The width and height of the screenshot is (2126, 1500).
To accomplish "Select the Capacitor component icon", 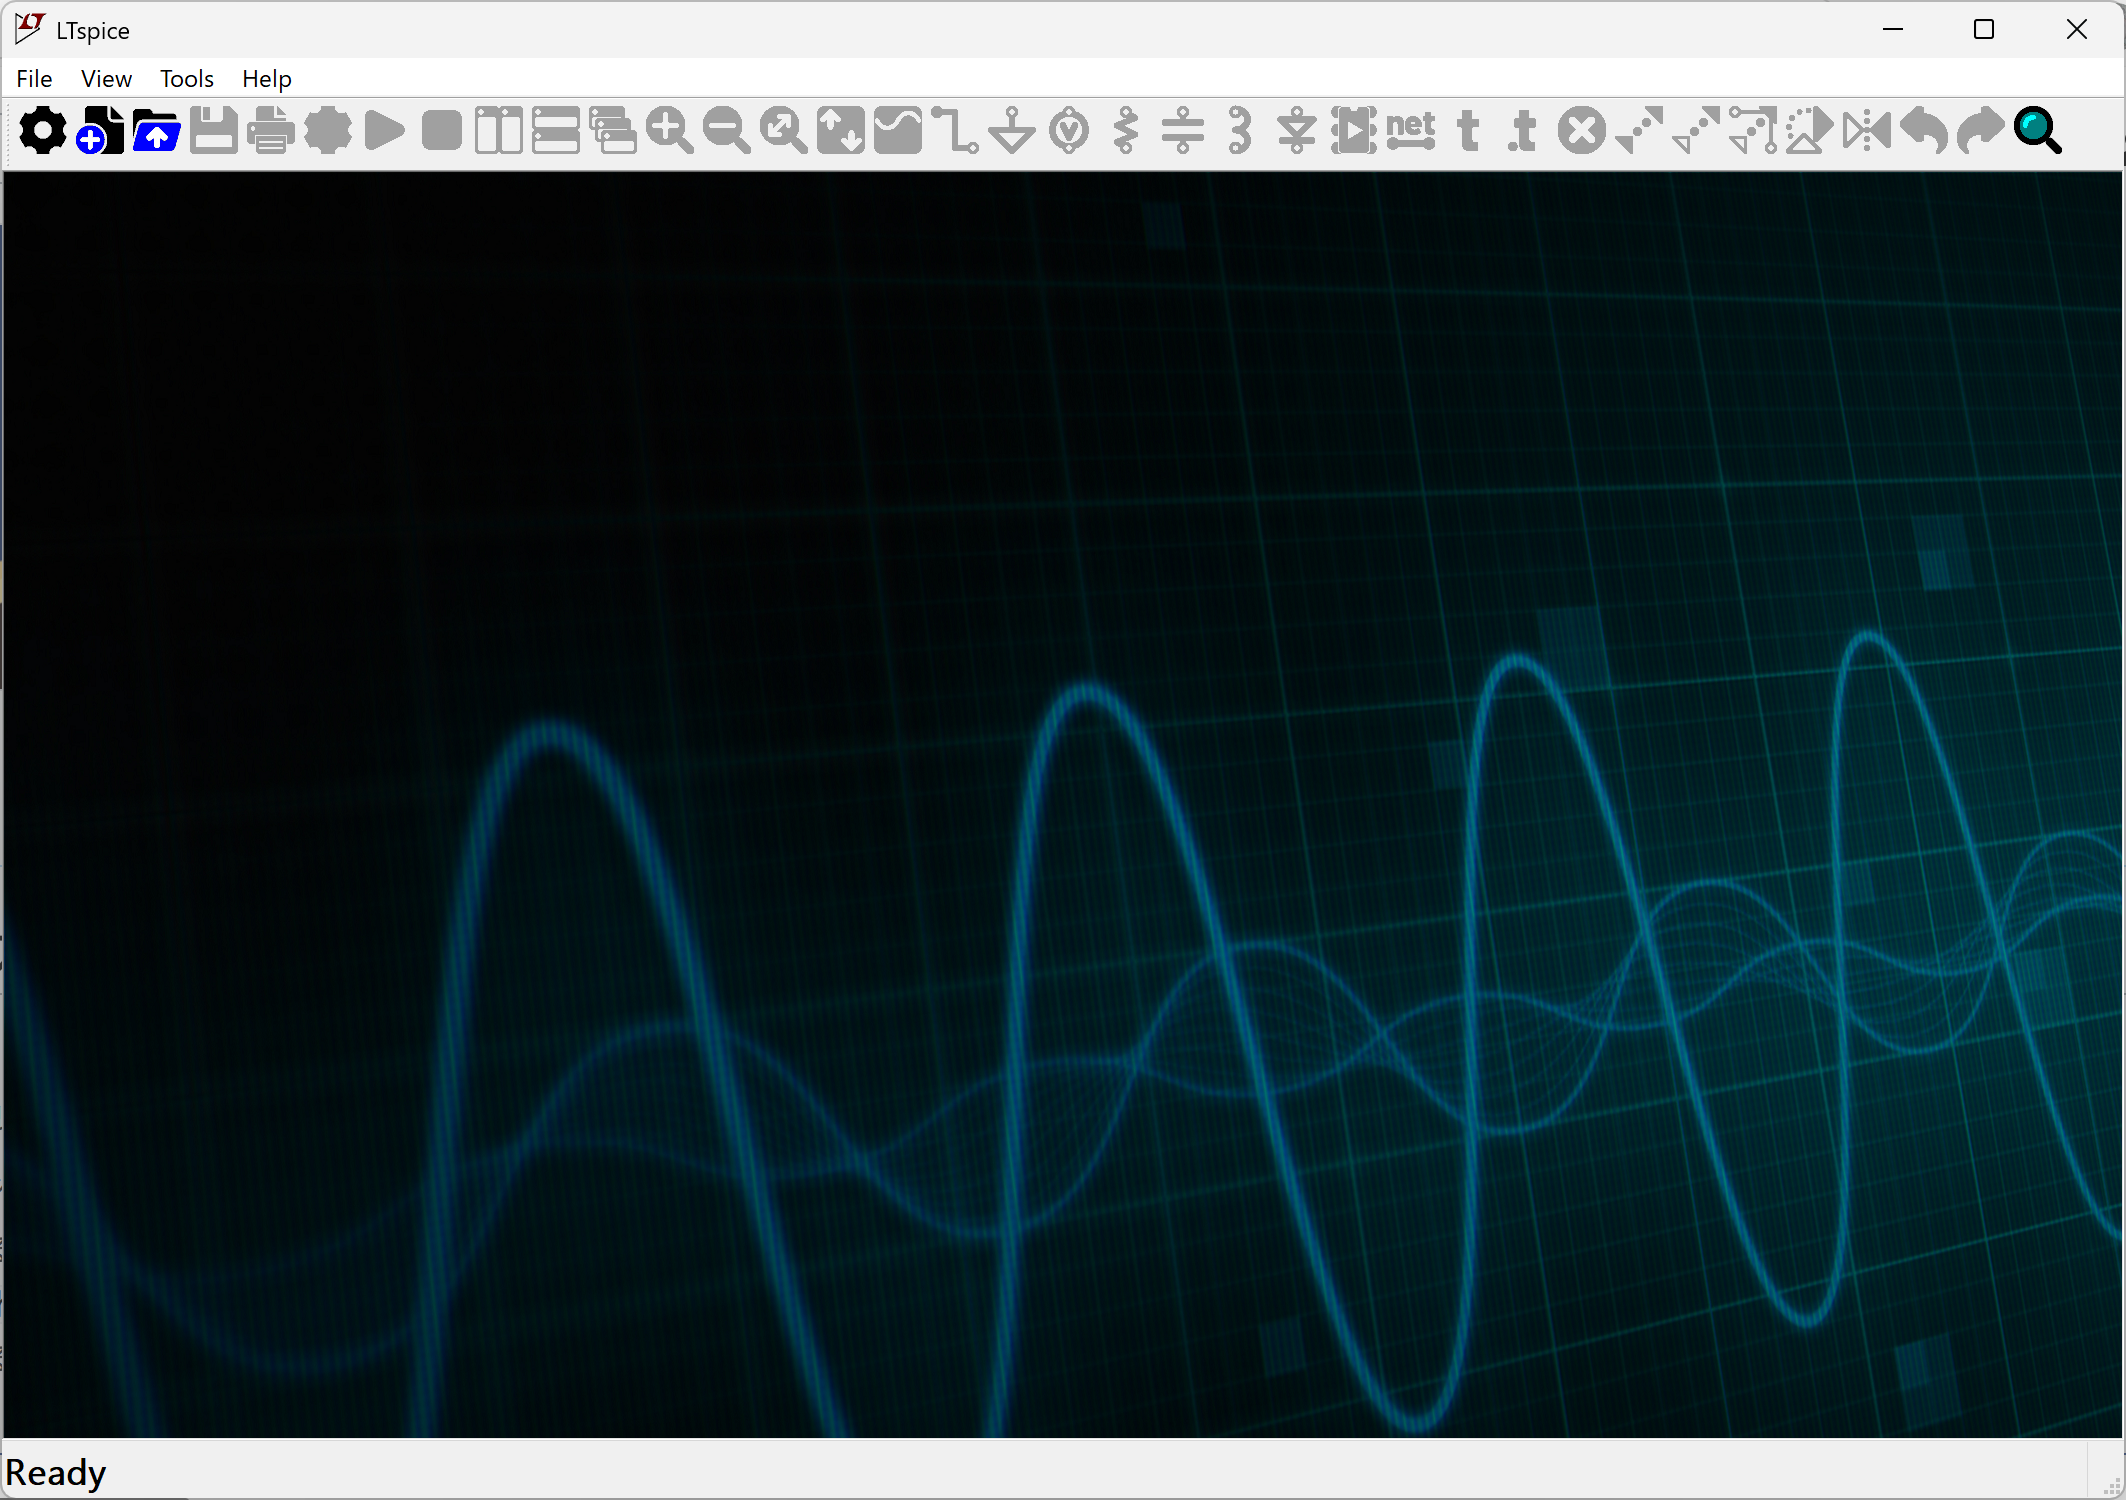I will tap(1183, 131).
